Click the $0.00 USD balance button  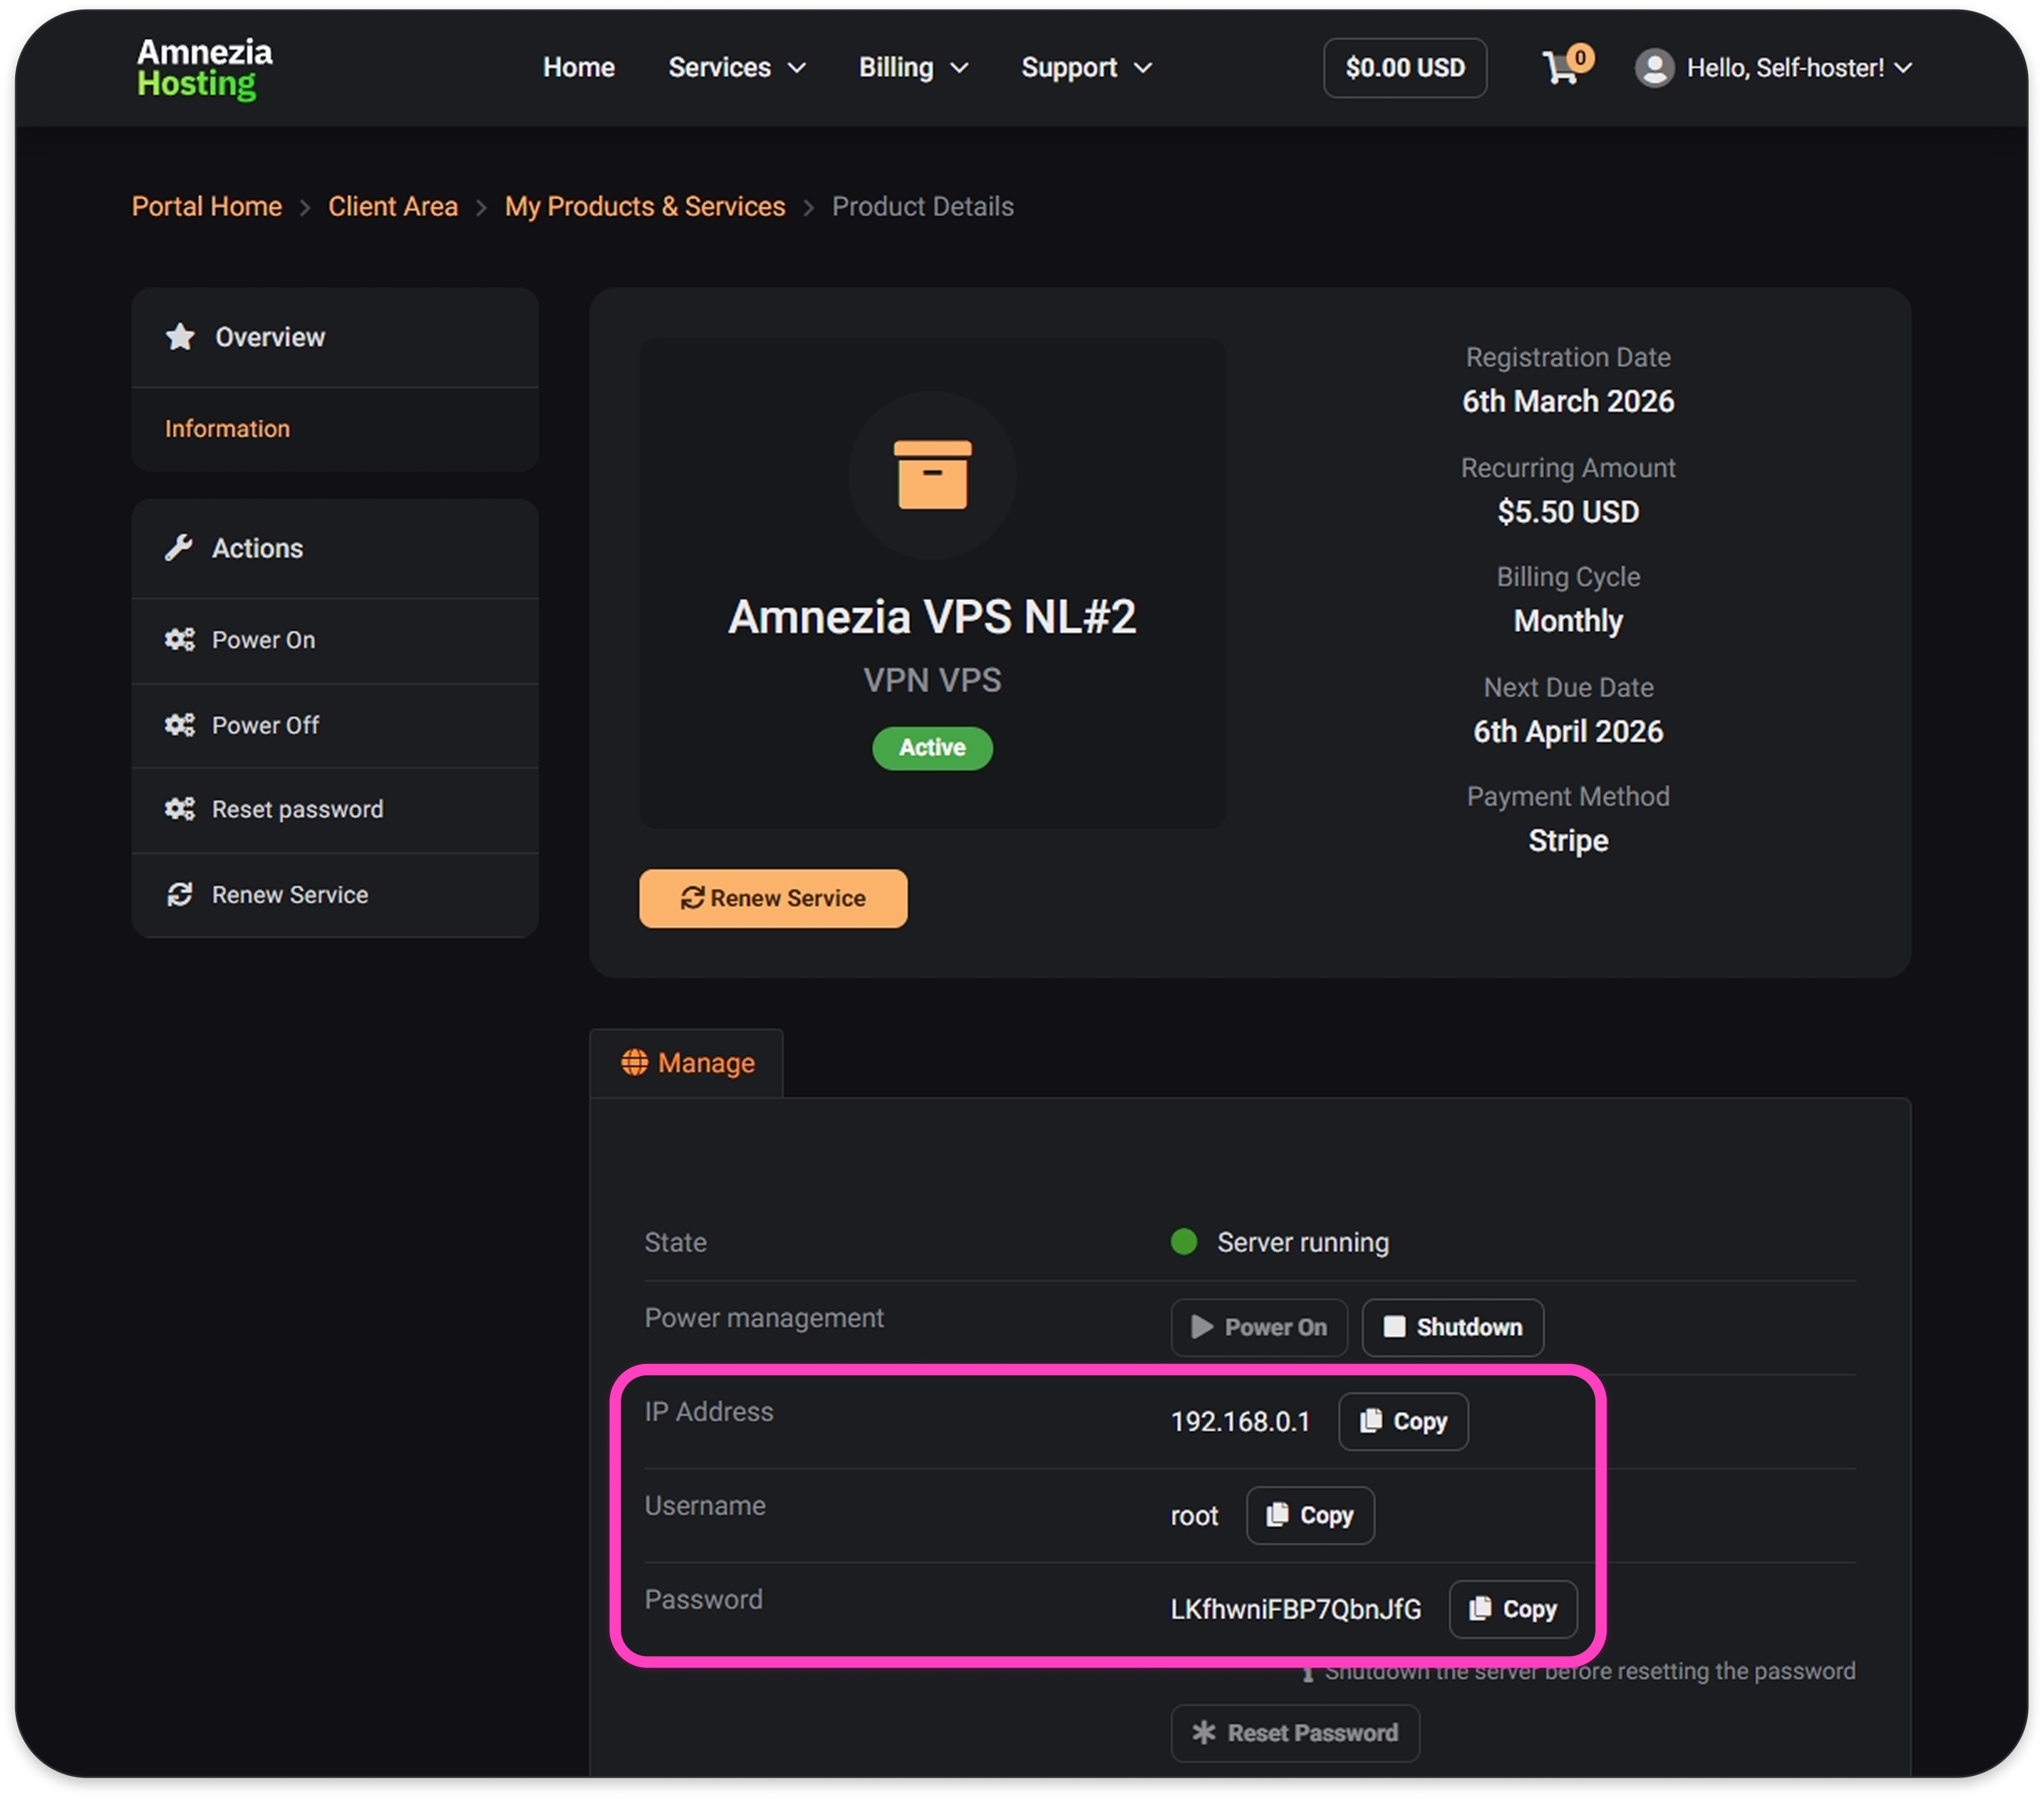pyautogui.click(x=1404, y=68)
